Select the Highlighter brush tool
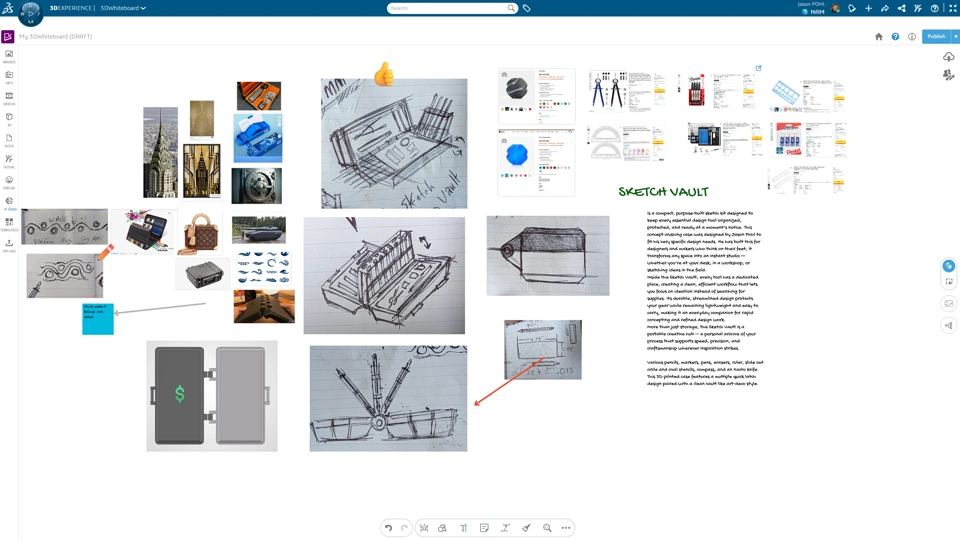 pyautogui.click(x=526, y=528)
